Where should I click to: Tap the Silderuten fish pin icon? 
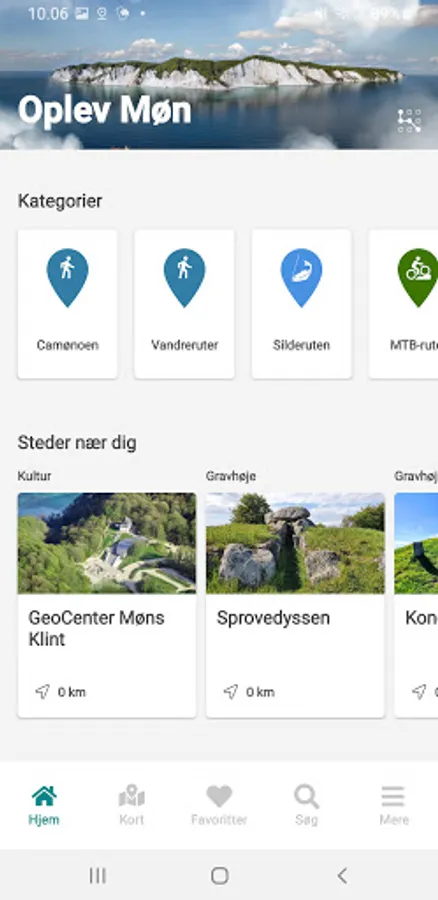point(301,278)
